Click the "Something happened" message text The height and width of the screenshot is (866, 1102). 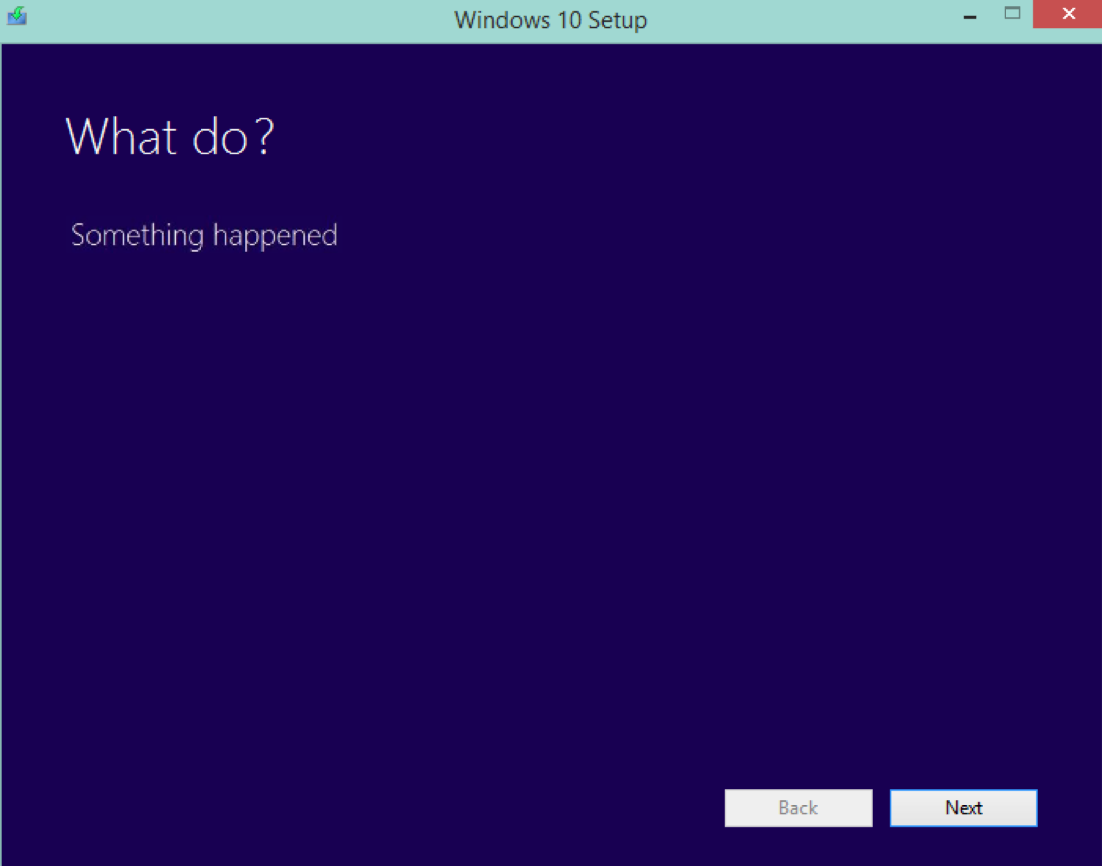205,235
